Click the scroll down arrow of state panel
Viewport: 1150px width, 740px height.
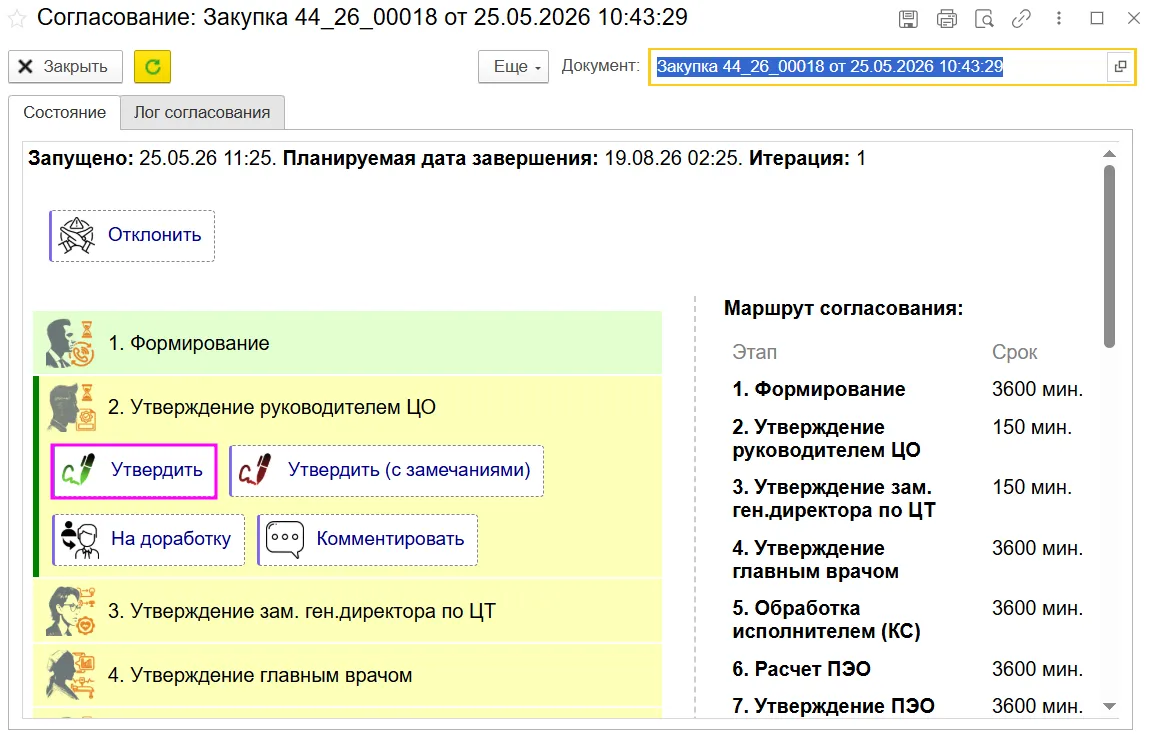pyautogui.click(x=1110, y=706)
